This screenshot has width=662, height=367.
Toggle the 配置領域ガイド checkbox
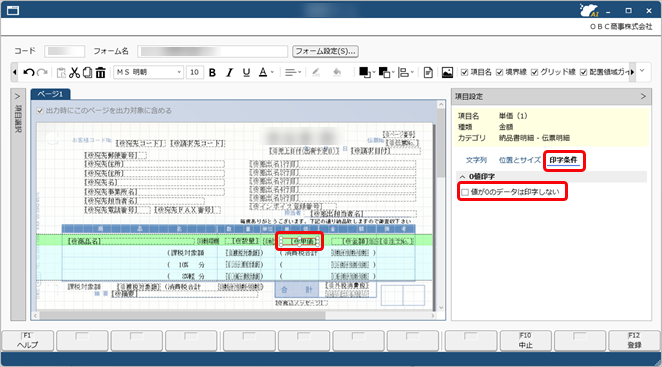click(x=583, y=72)
